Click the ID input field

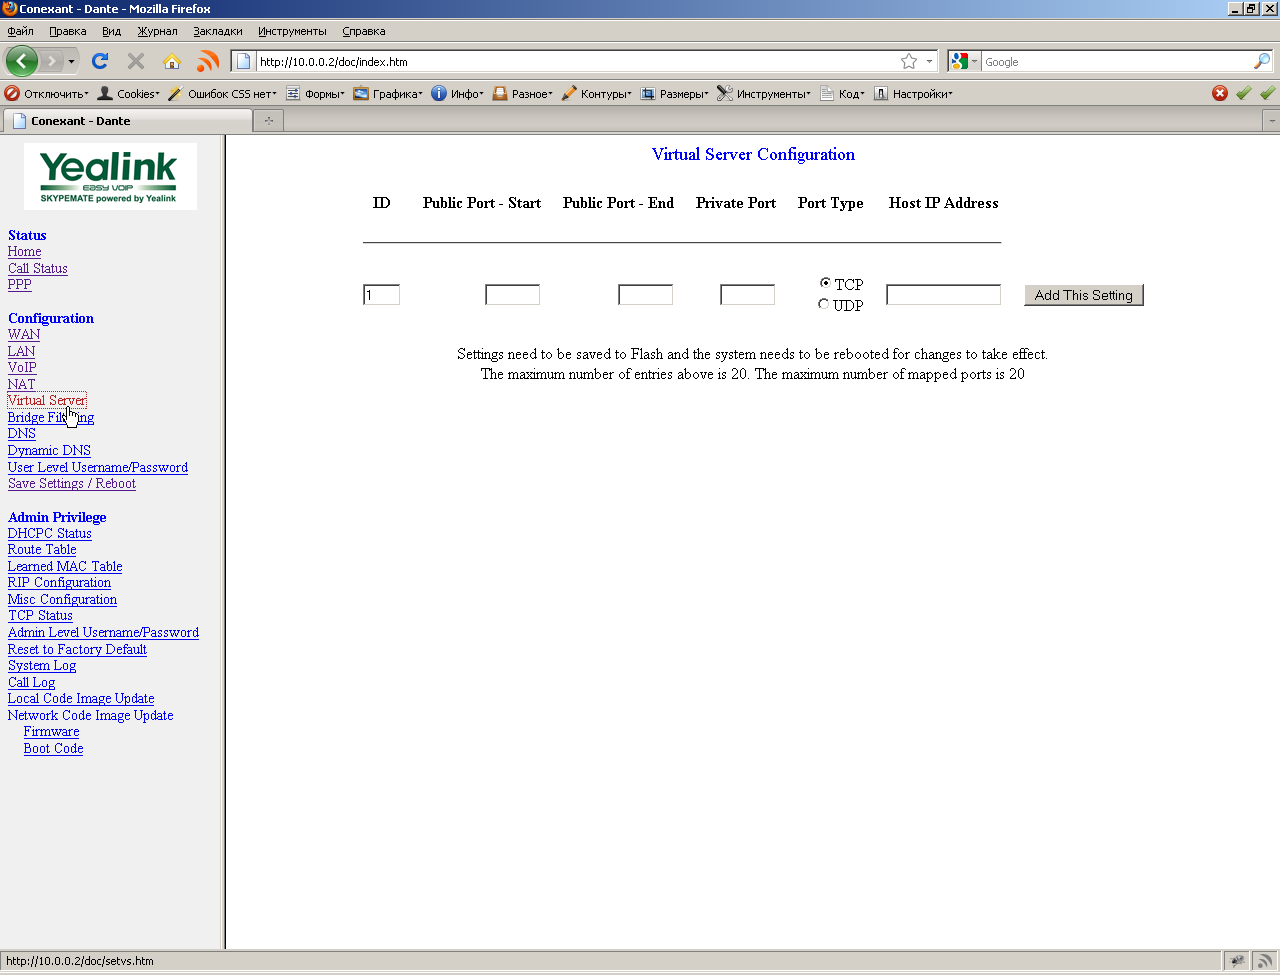tap(381, 295)
